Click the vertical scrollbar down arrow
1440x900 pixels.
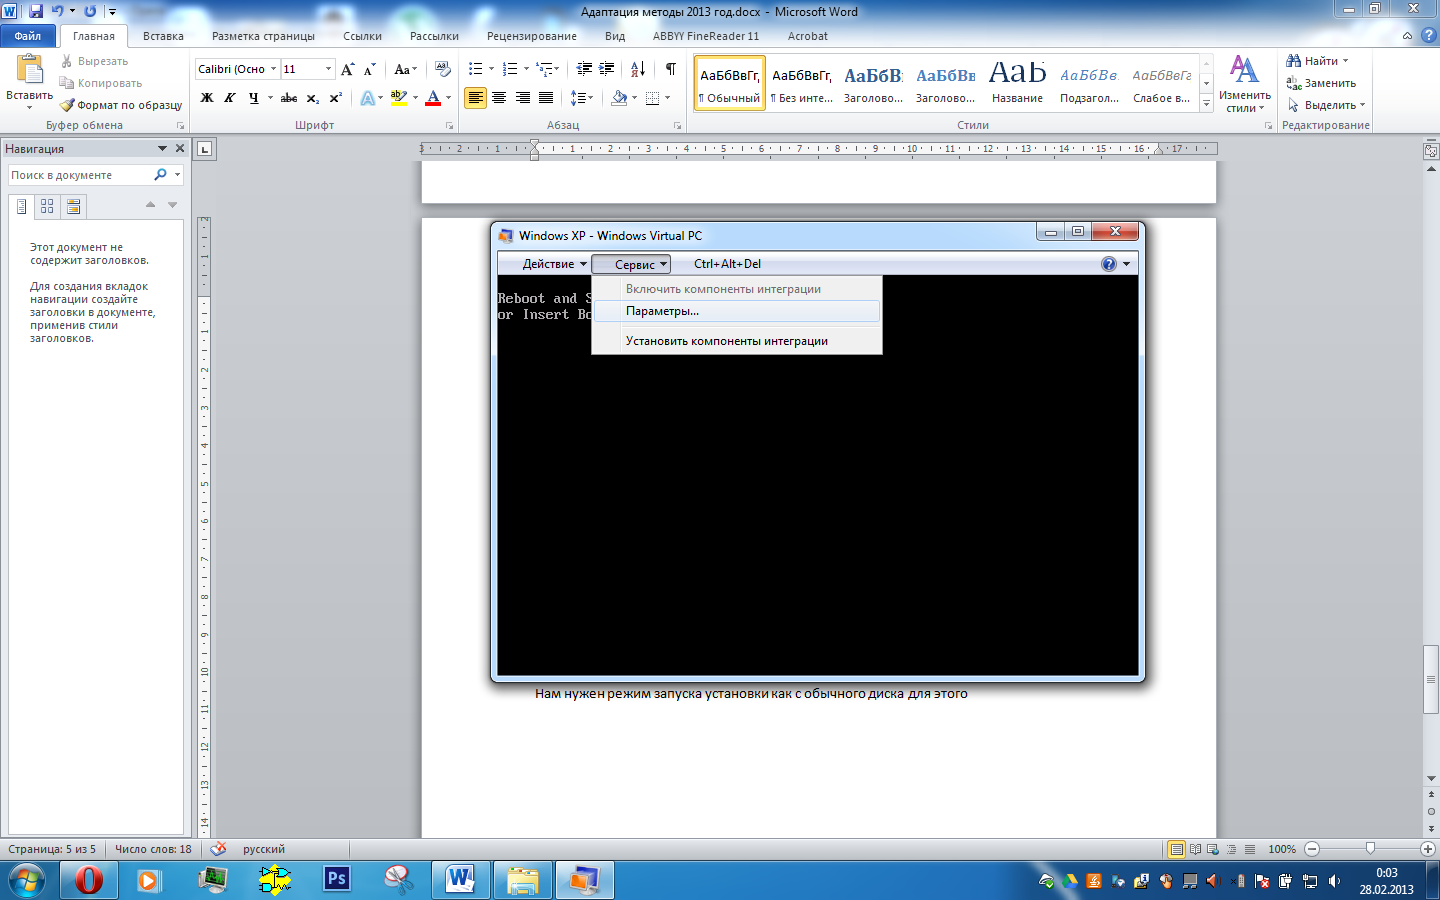click(1431, 778)
